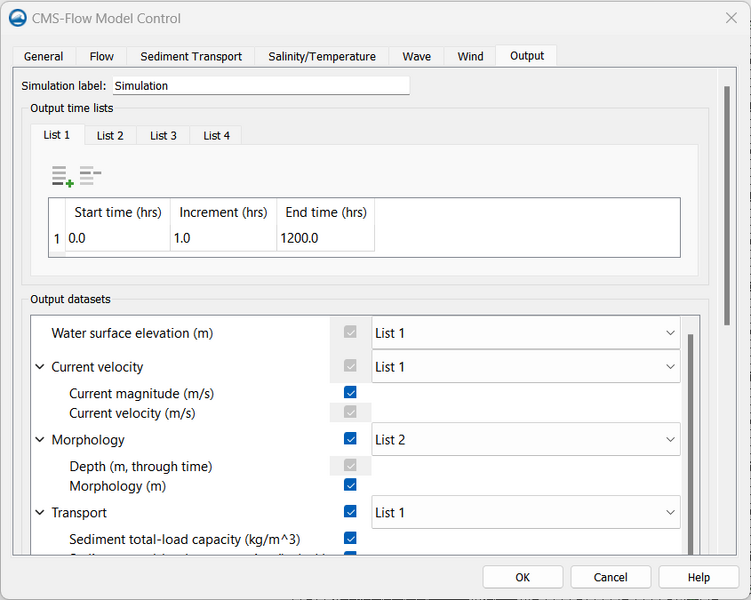
Task: Close the Model Control dialog
Action: (731, 18)
